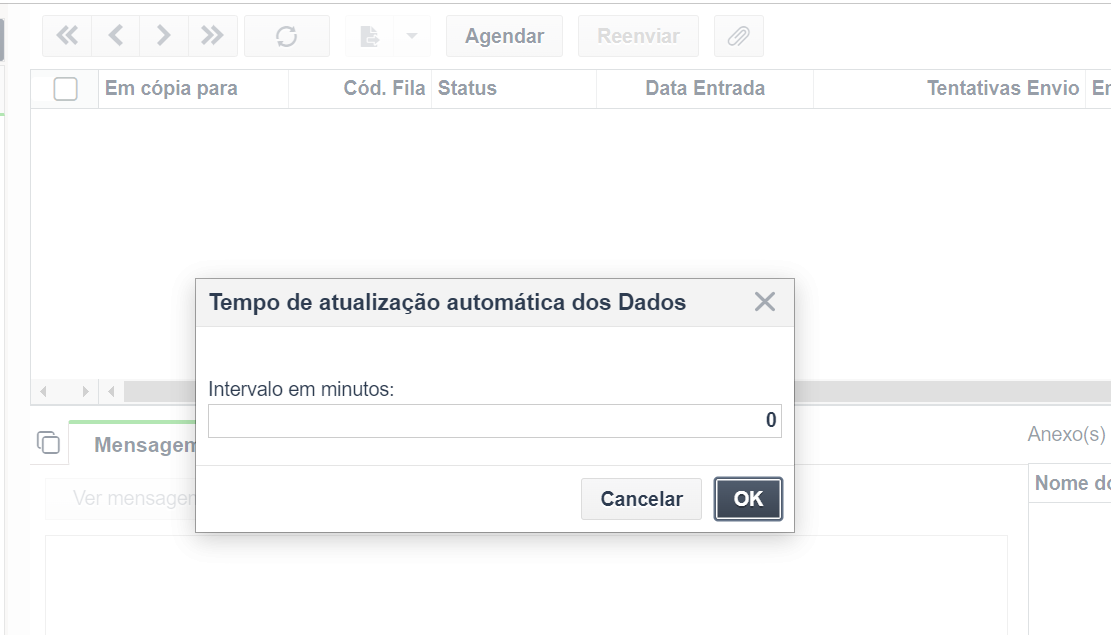
Task: Focus the Intervalo em minutos field
Action: [495, 420]
